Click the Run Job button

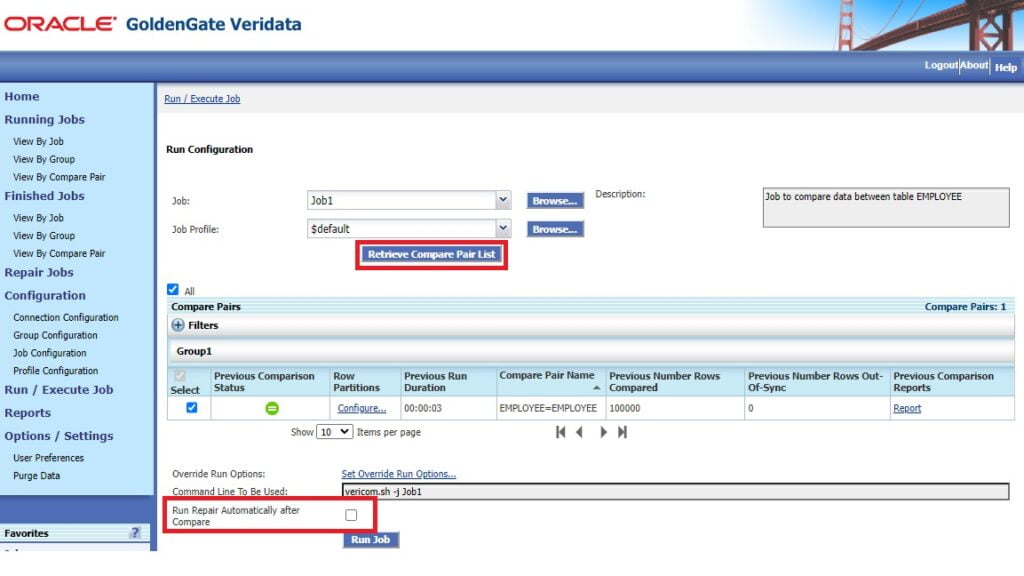click(x=370, y=539)
